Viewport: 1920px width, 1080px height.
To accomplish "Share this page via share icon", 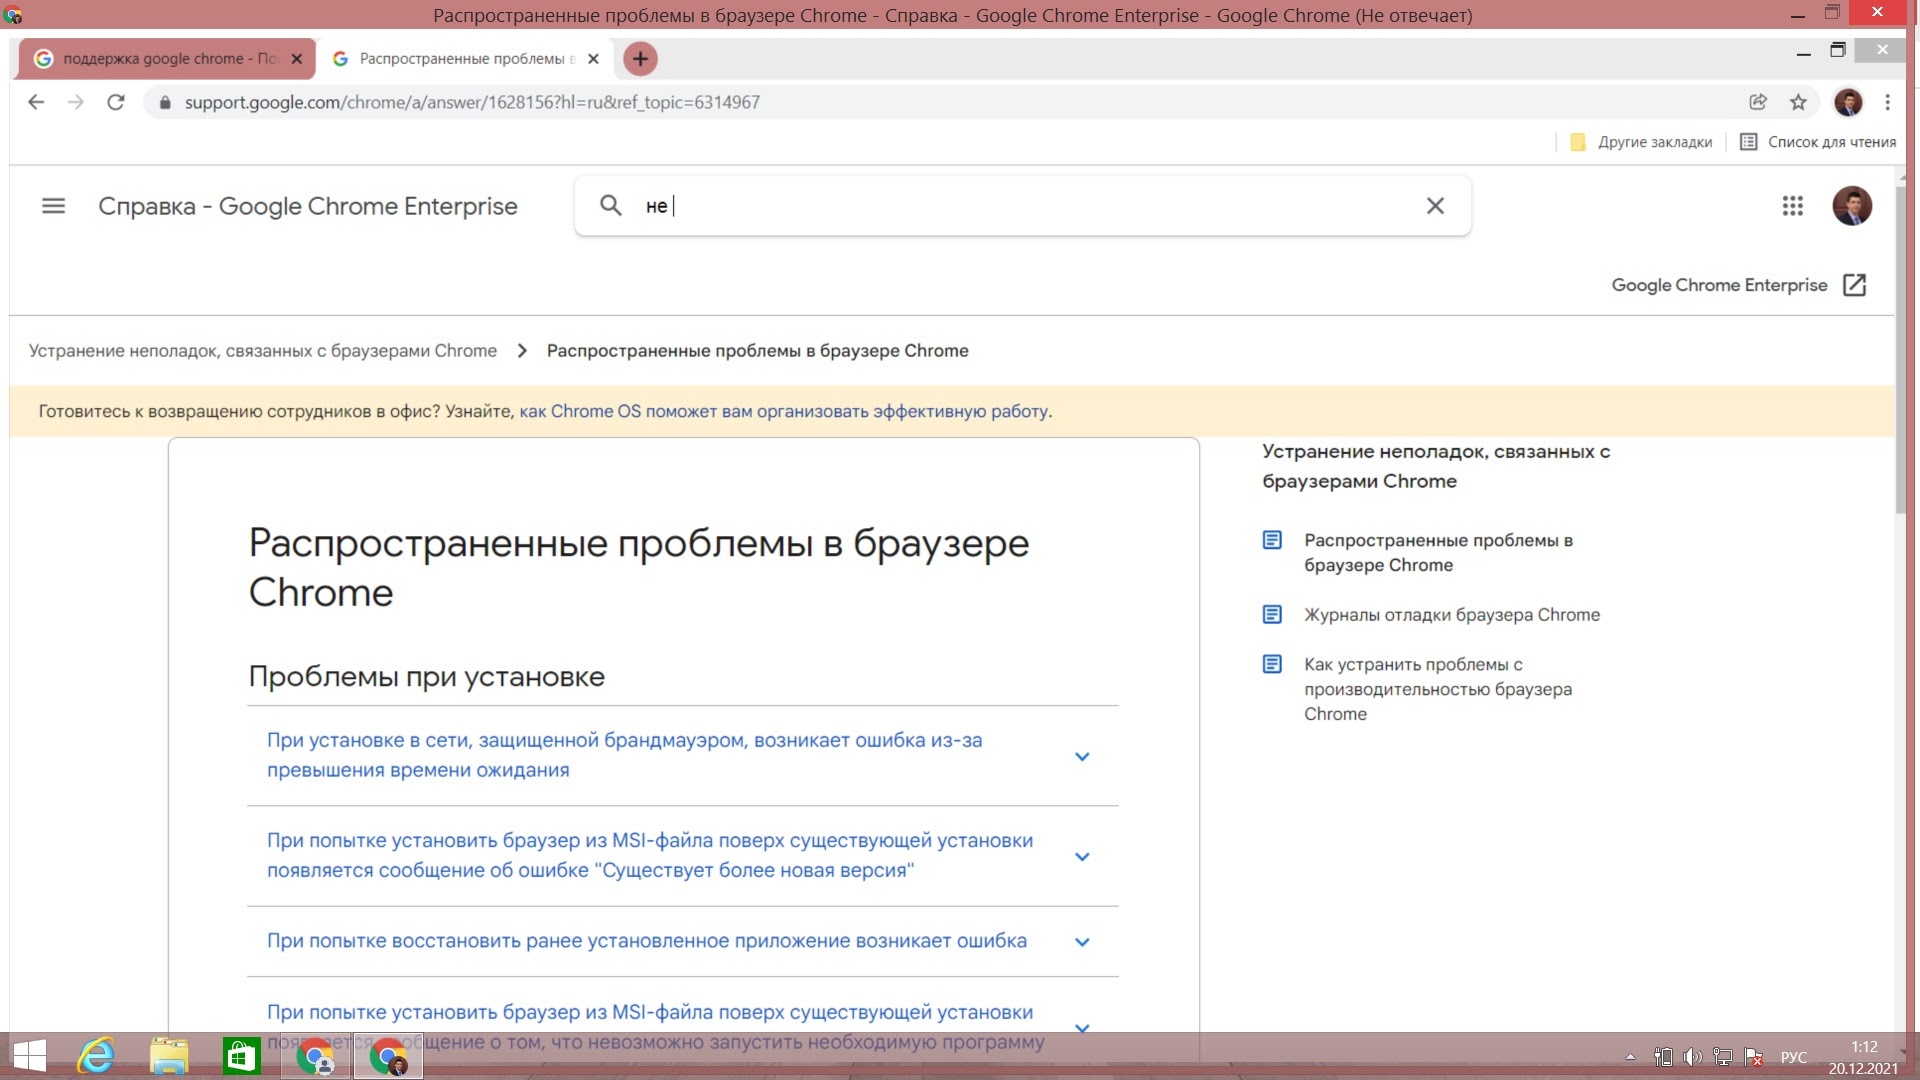I will [1757, 102].
